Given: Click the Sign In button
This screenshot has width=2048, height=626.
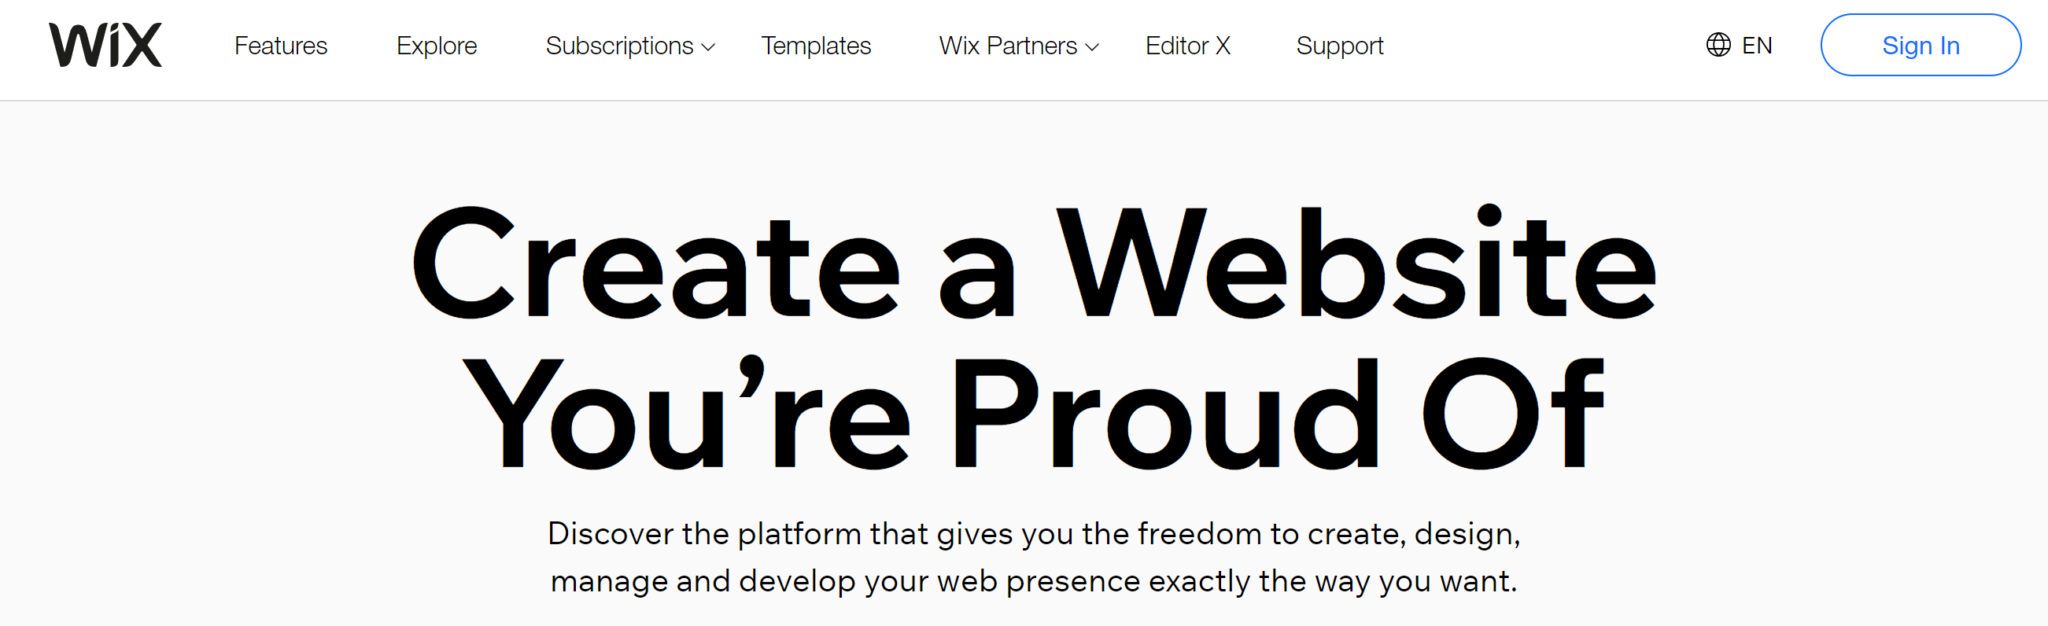Looking at the screenshot, I should coord(1920,44).
